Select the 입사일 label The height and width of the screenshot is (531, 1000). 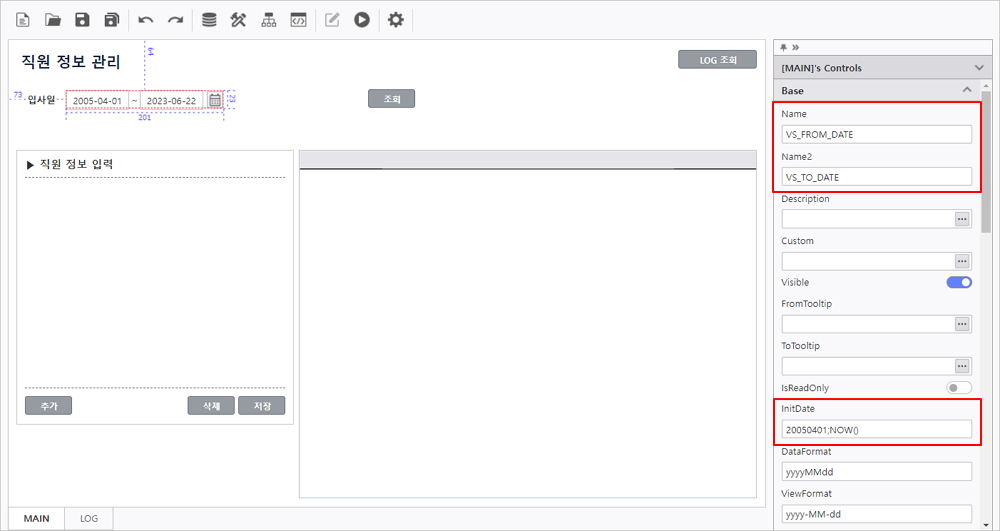point(41,100)
